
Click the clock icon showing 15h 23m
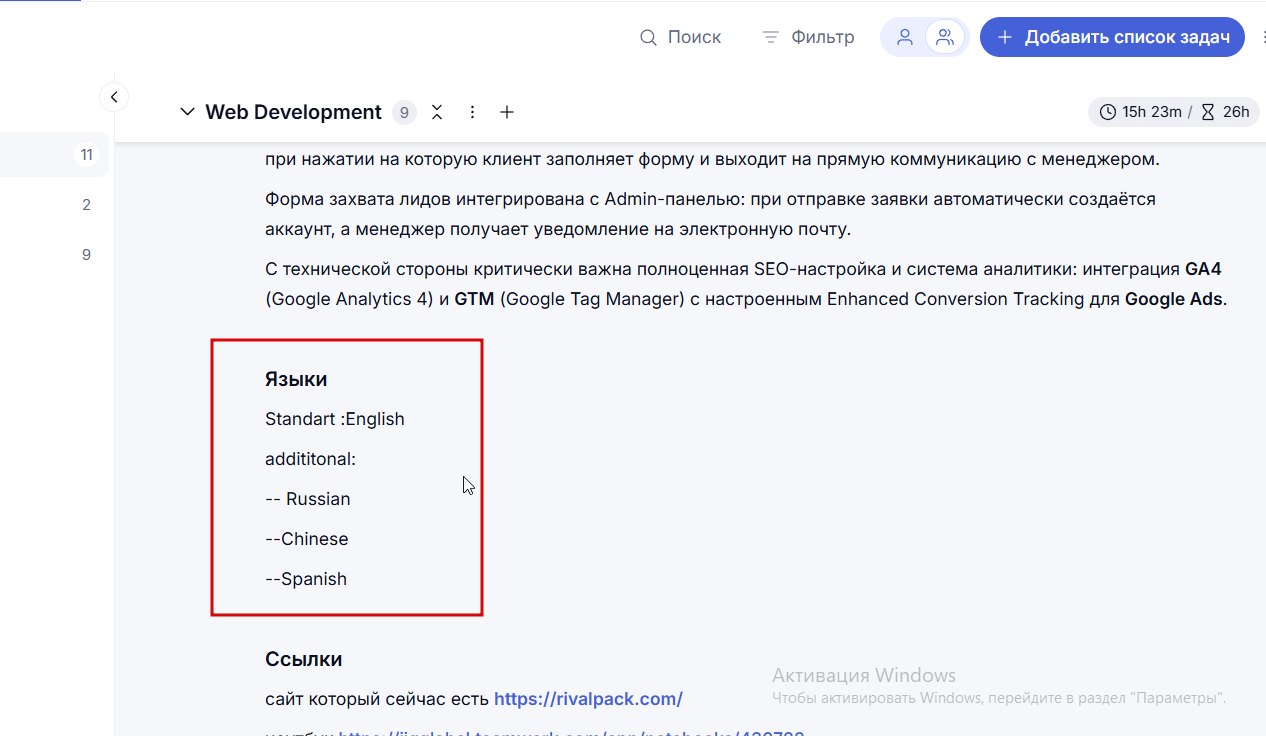[1107, 112]
